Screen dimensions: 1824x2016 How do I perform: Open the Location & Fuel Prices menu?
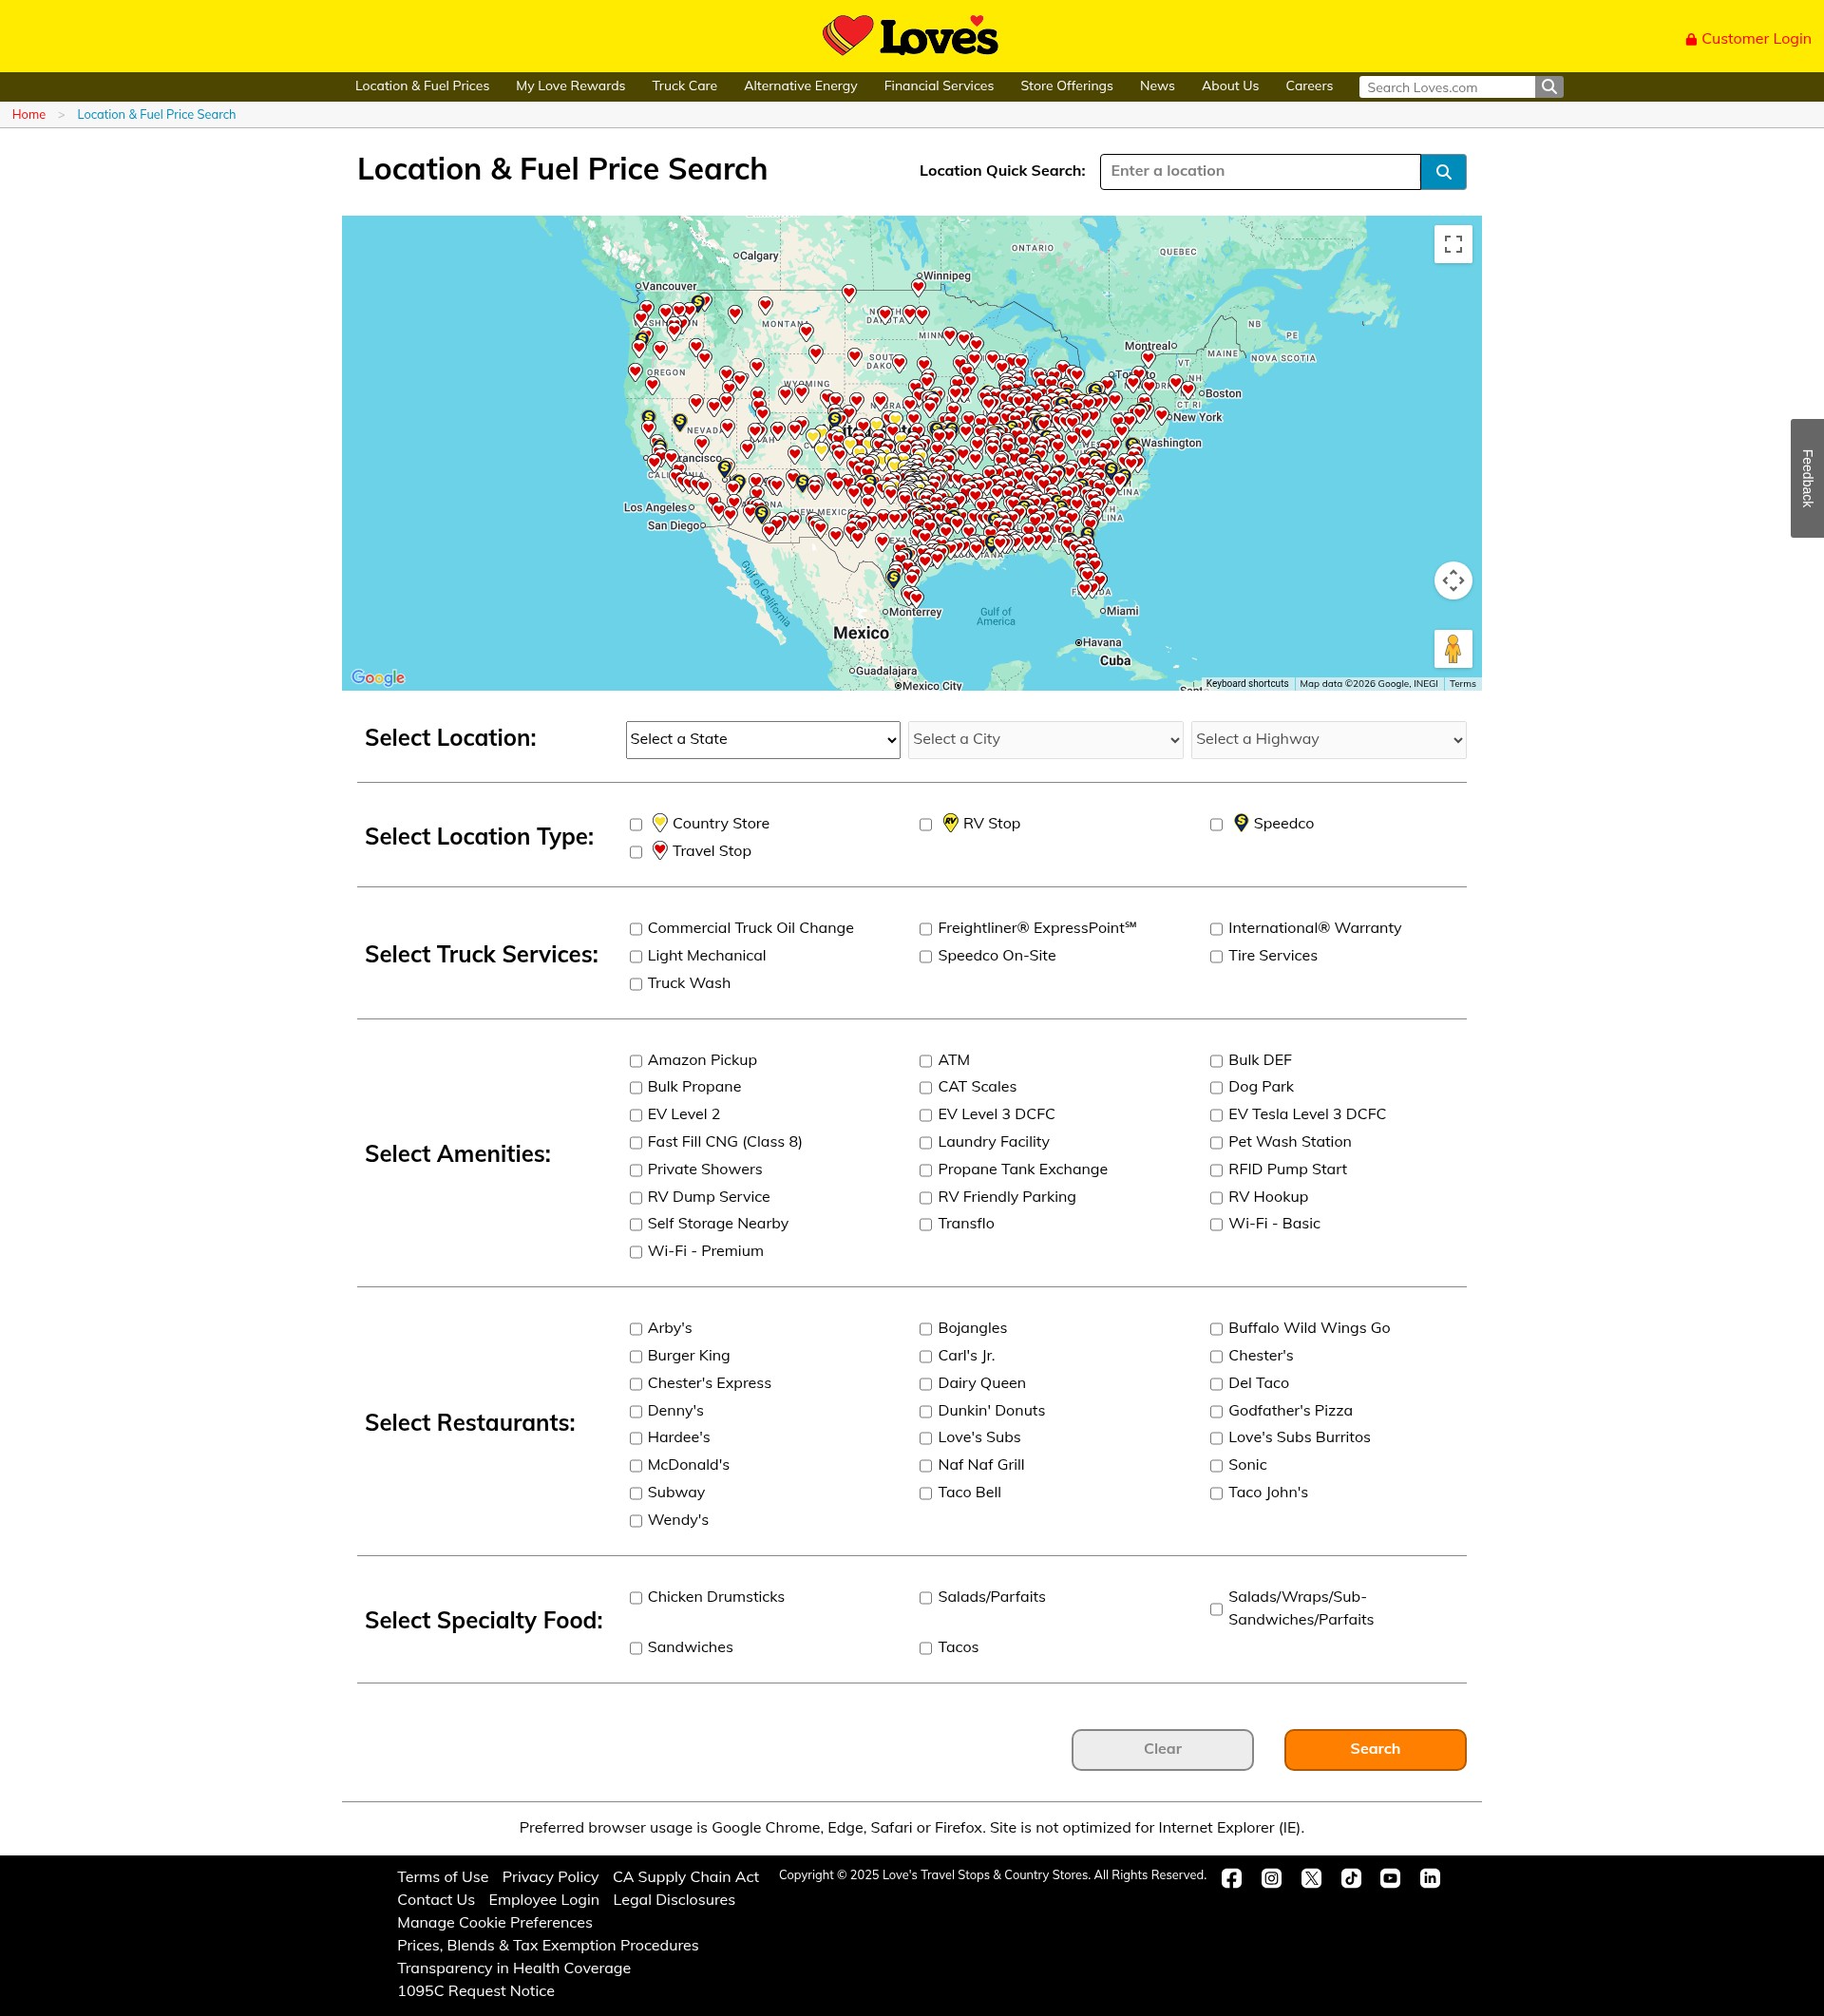tap(422, 86)
